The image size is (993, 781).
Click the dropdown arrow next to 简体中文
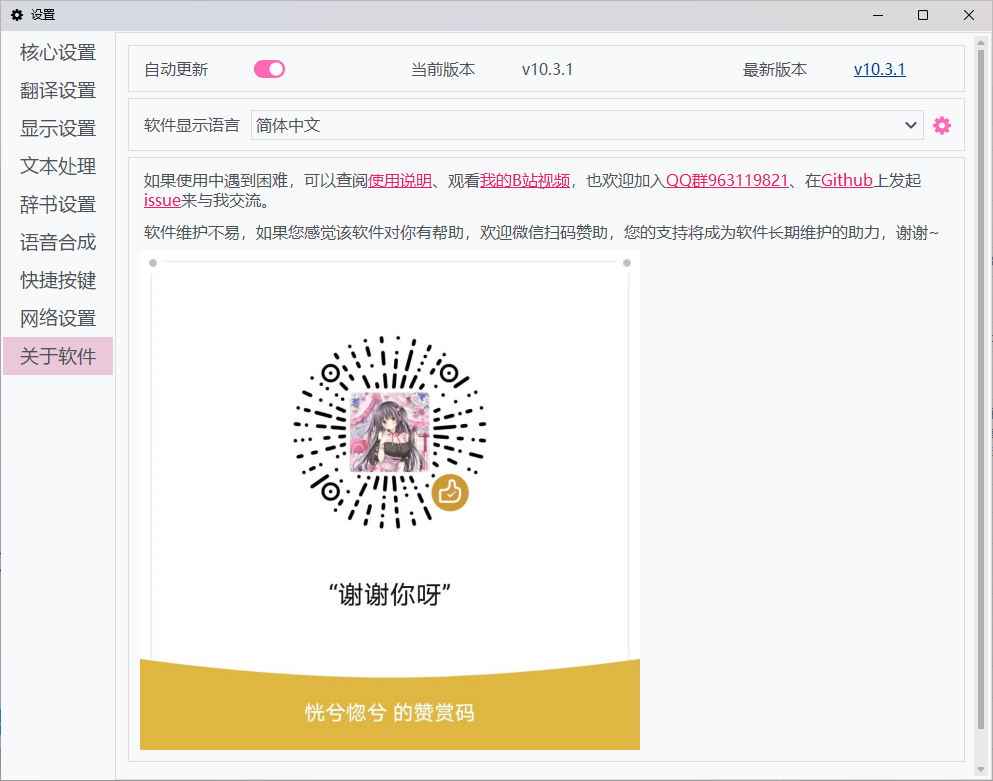pyautogui.click(x=911, y=125)
